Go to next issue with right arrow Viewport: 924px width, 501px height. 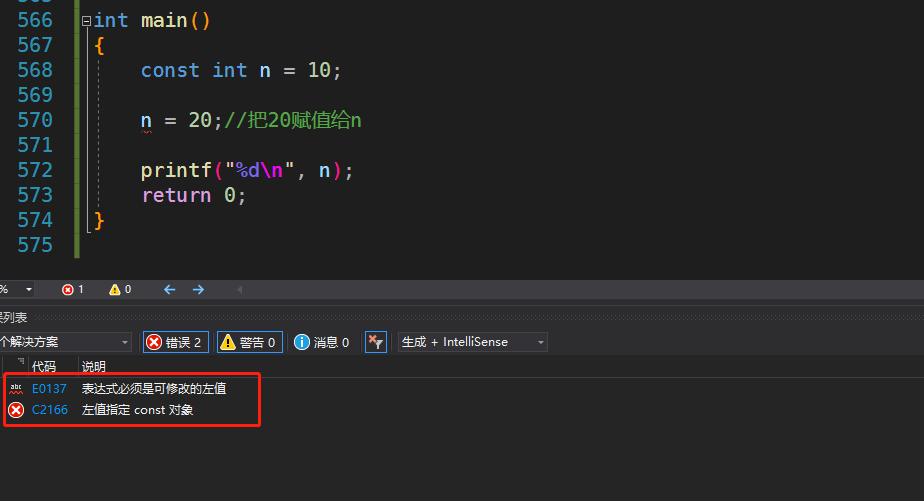(199, 289)
